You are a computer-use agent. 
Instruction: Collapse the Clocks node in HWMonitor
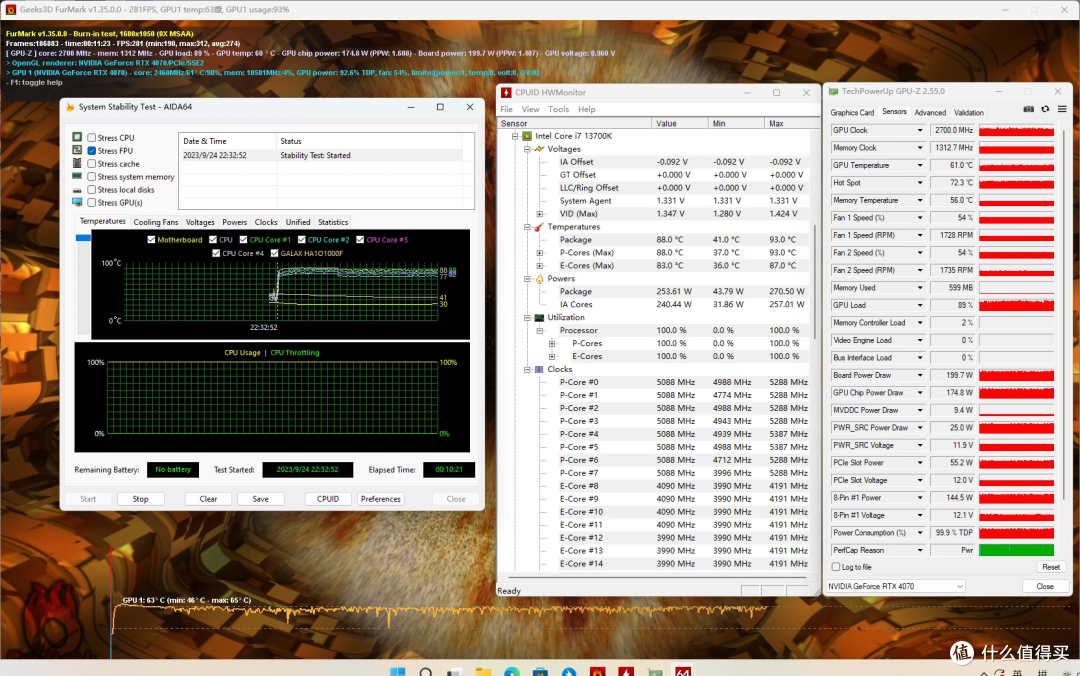[x=527, y=369]
